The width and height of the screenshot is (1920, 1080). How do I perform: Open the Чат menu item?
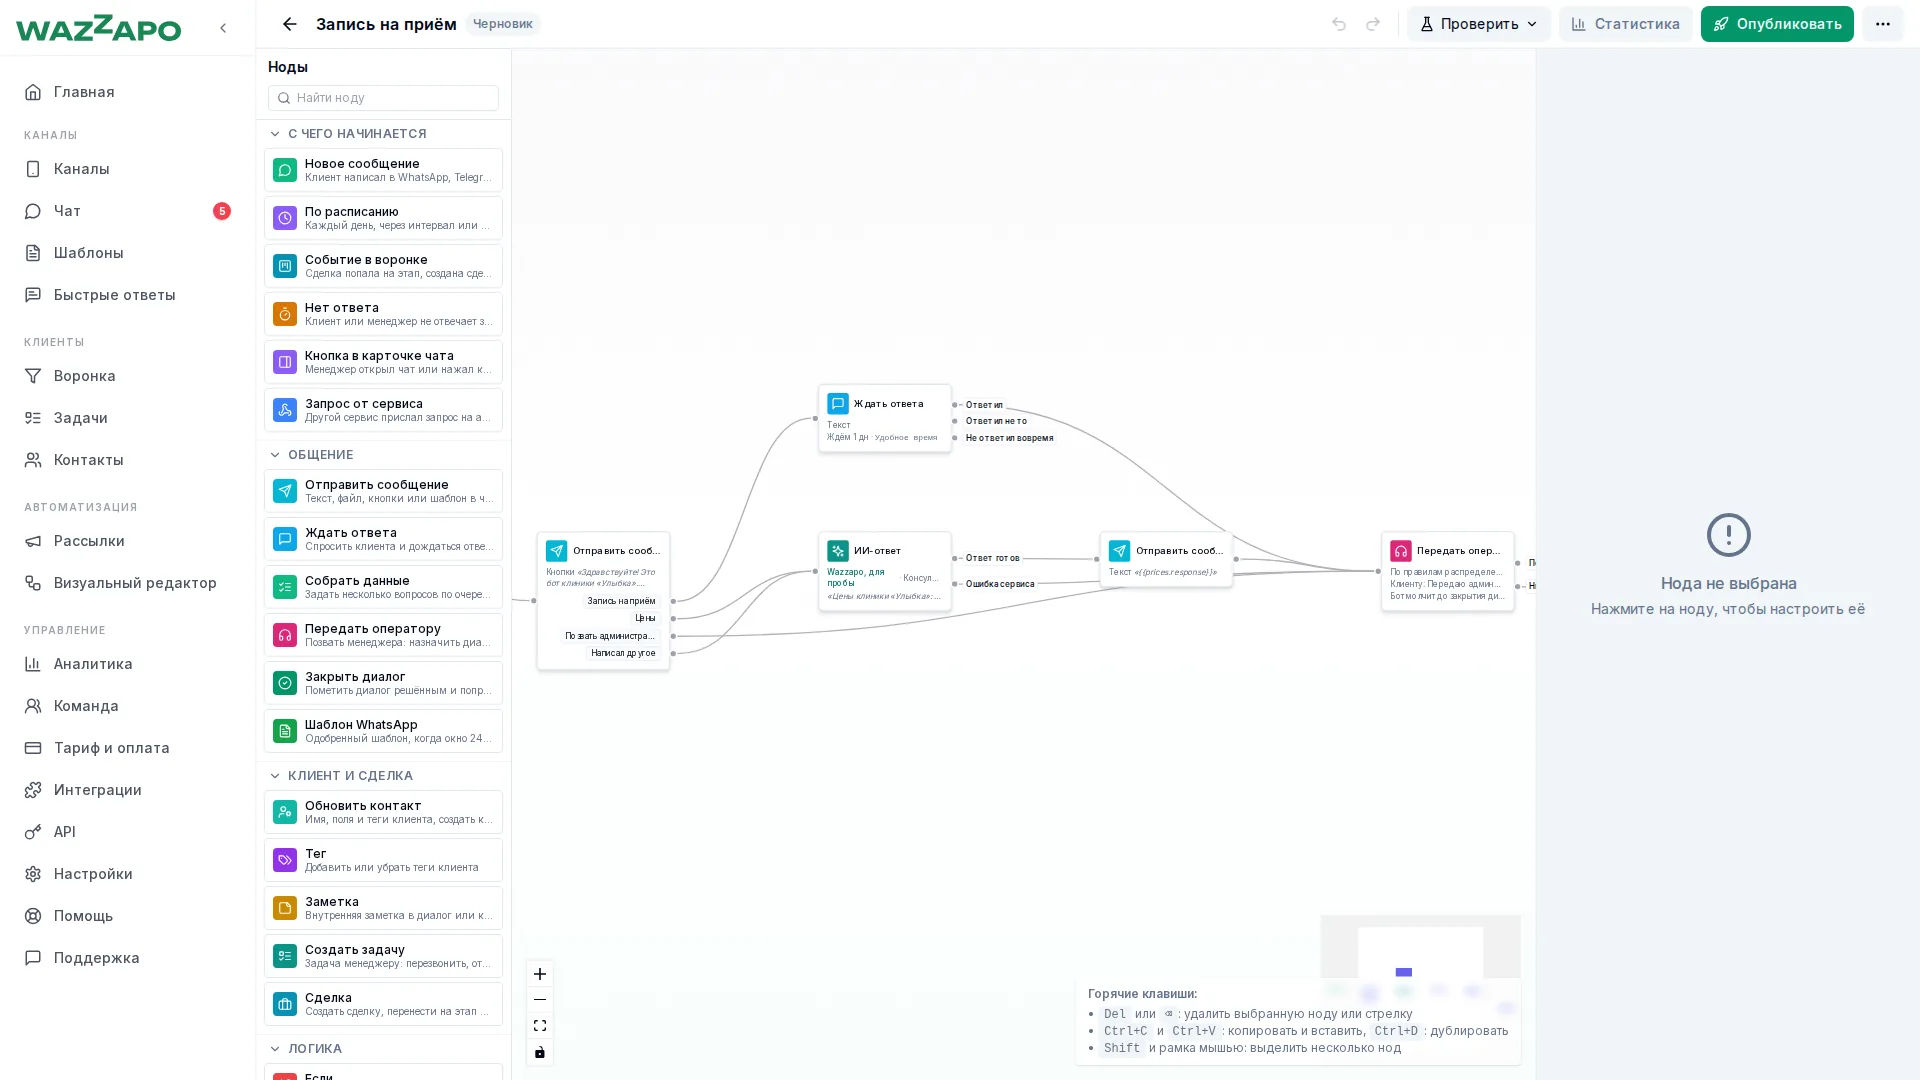point(128,211)
